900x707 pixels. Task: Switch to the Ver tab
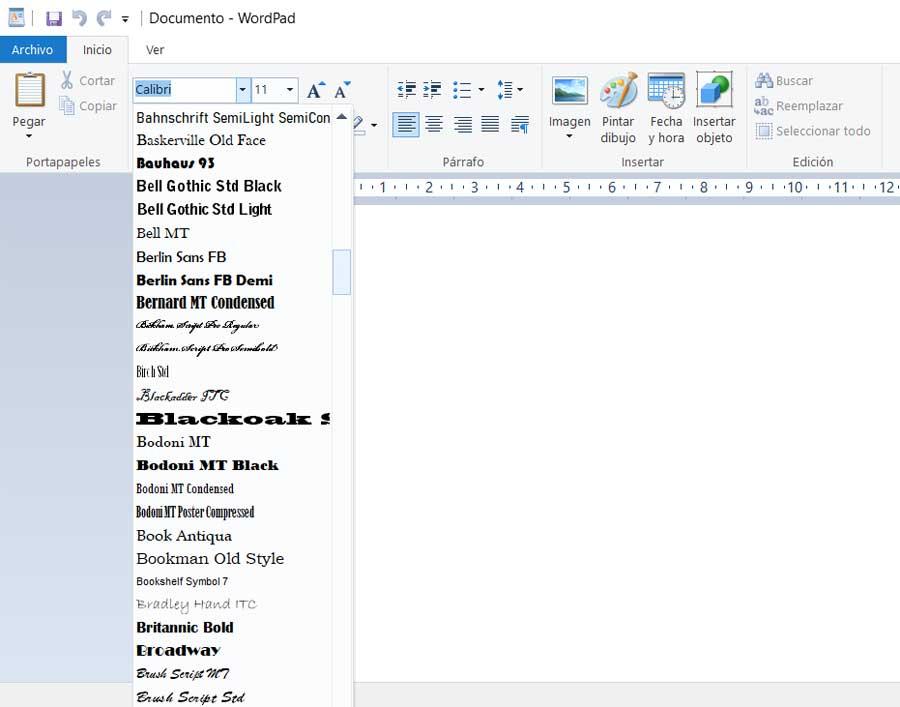[155, 50]
